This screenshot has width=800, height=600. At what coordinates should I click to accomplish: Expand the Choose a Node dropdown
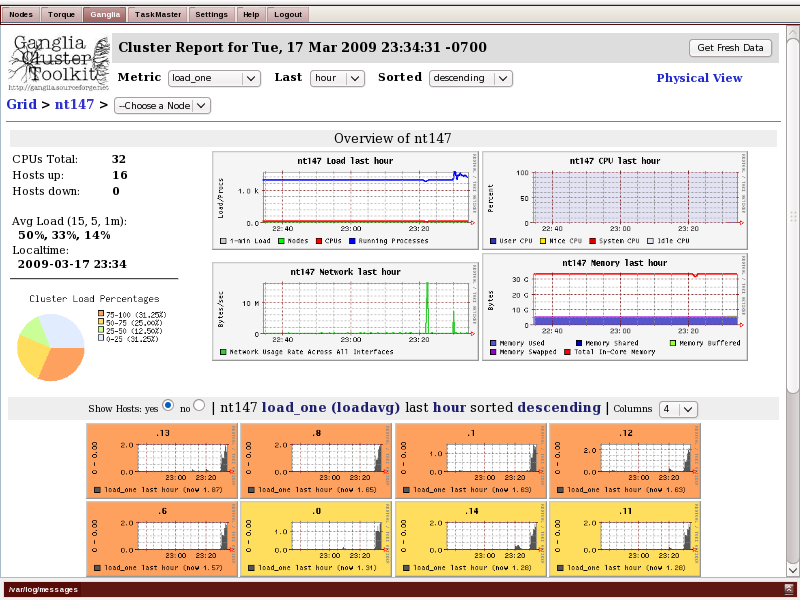162,106
